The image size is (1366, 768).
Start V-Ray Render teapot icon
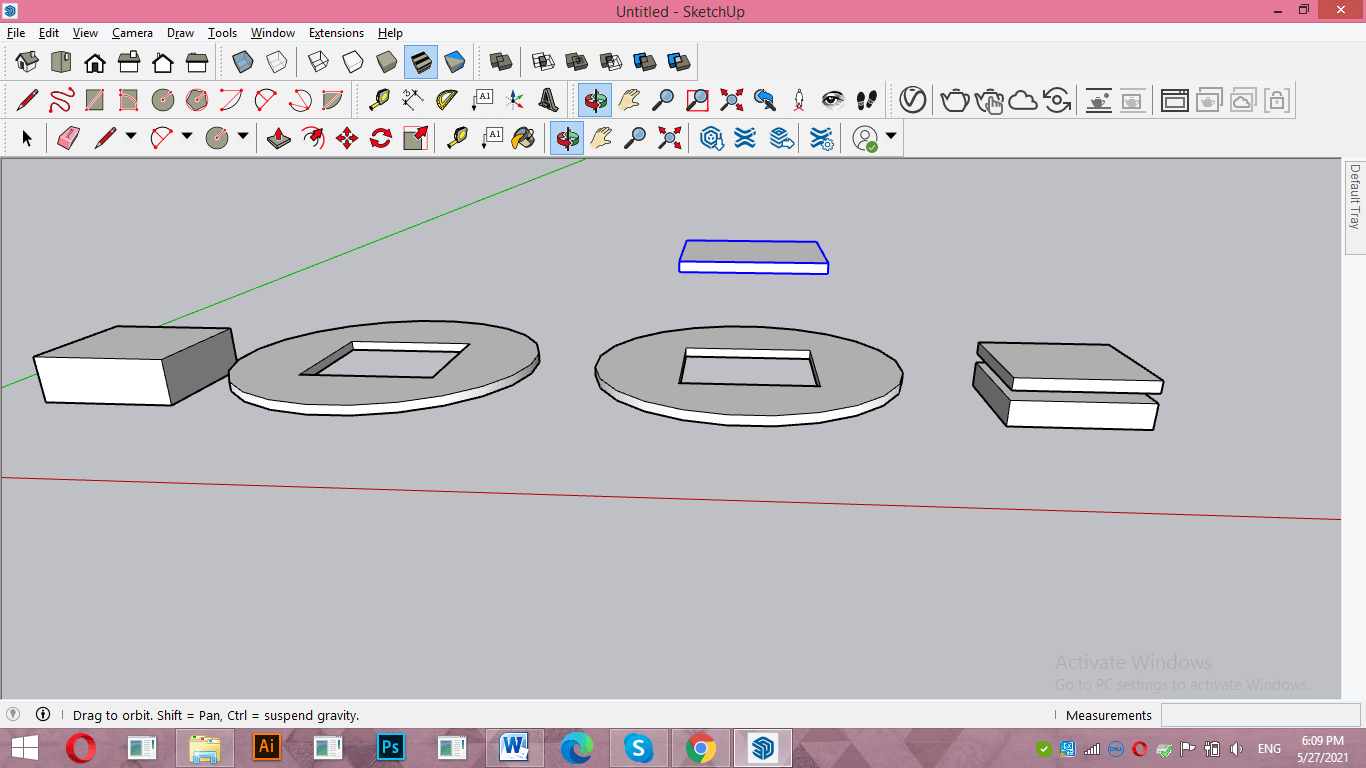tap(955, 99)
